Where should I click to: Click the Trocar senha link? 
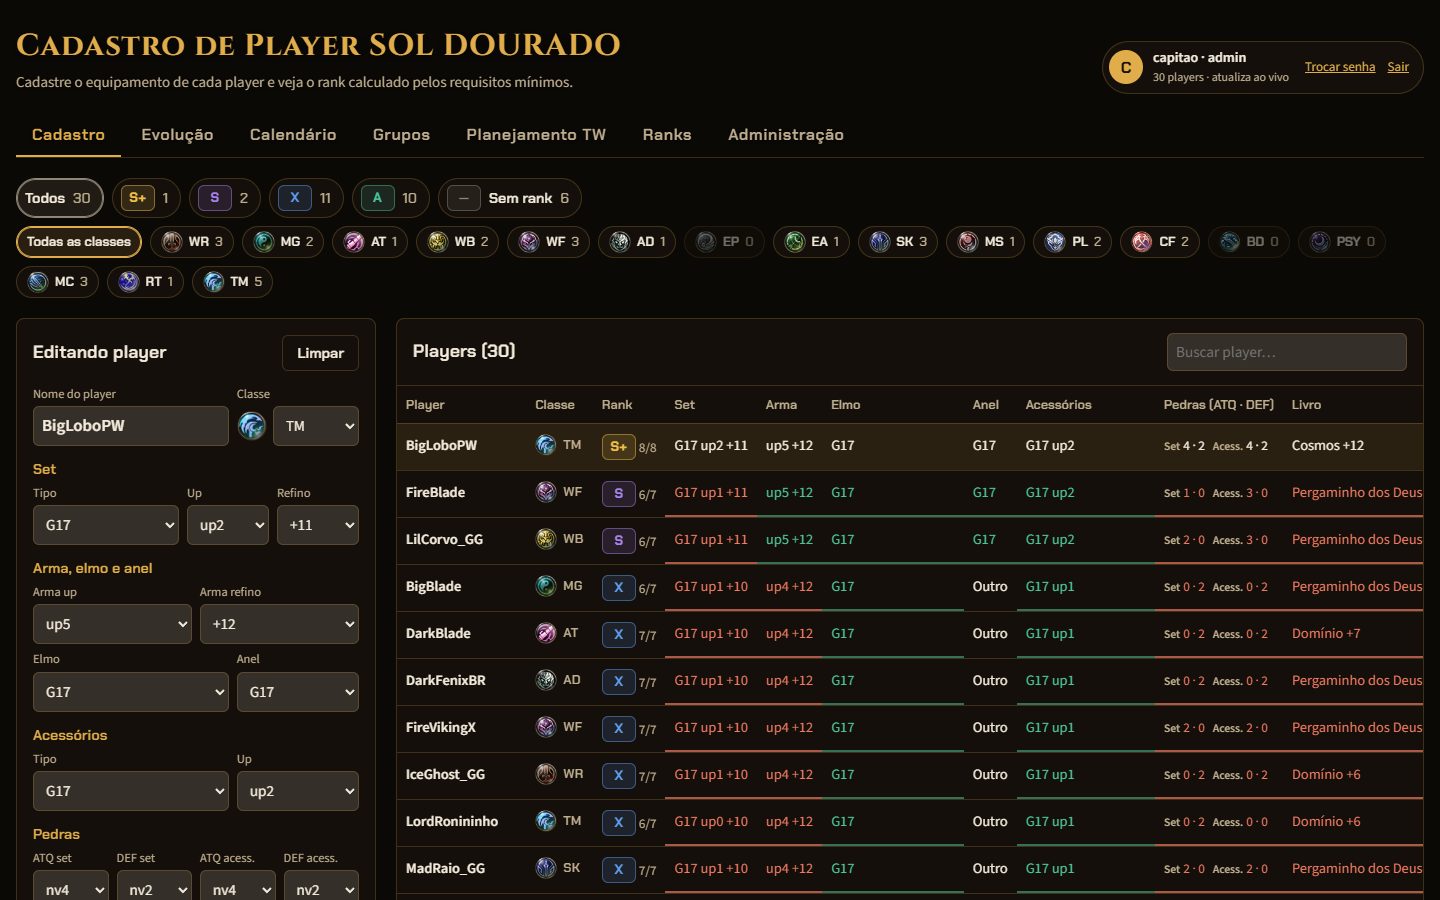tap(1340, 67)
